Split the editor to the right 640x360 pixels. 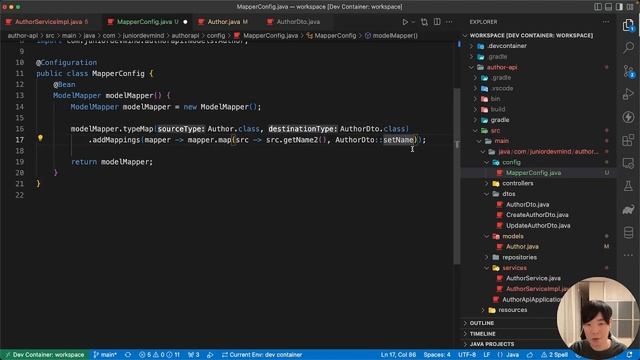coord(437,22)
